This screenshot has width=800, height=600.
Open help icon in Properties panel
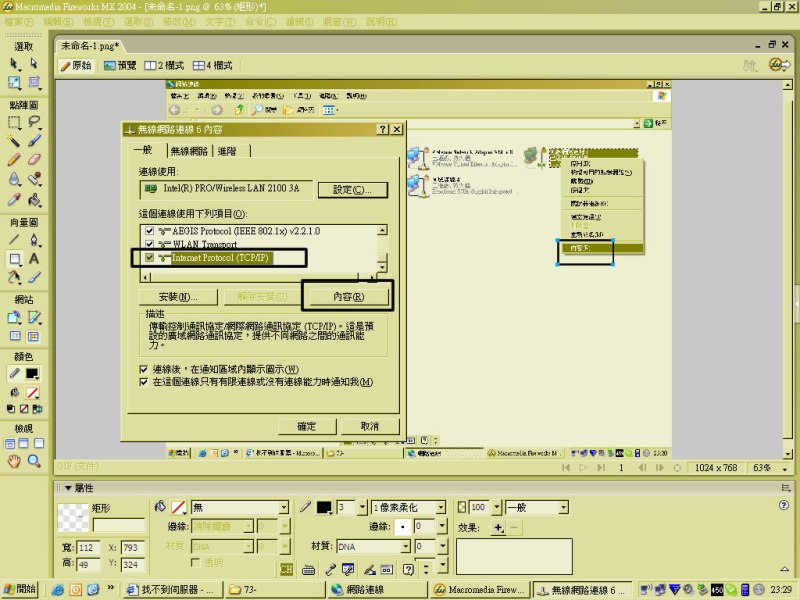coord(784,505)
